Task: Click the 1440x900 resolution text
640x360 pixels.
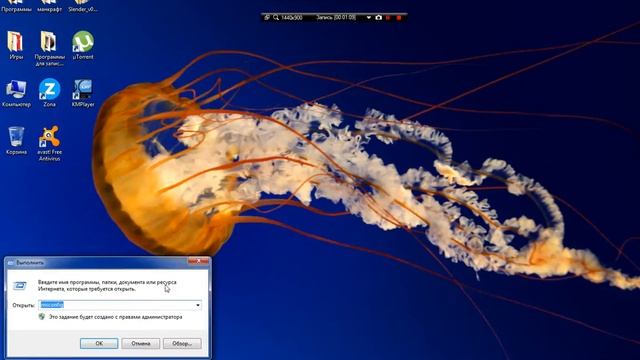Action: pyautogui.click(x=292, y=18)
